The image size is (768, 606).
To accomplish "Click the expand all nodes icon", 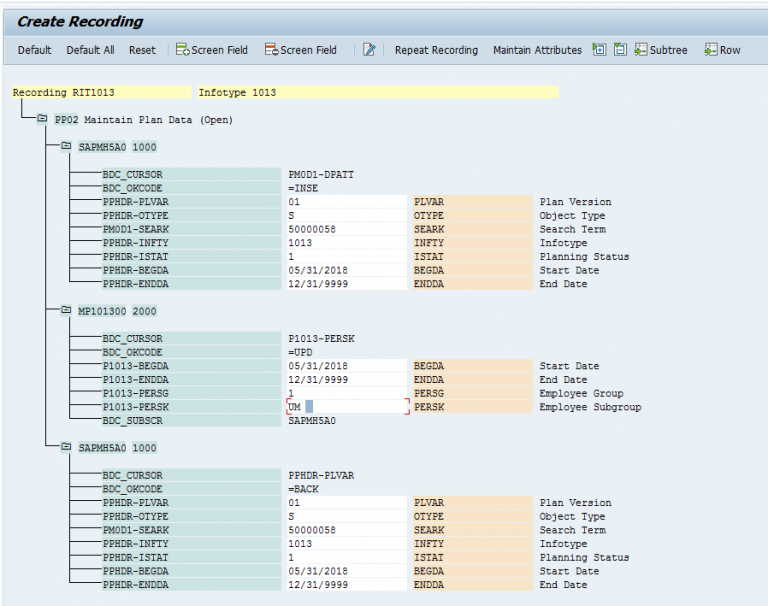I will 598,50.
